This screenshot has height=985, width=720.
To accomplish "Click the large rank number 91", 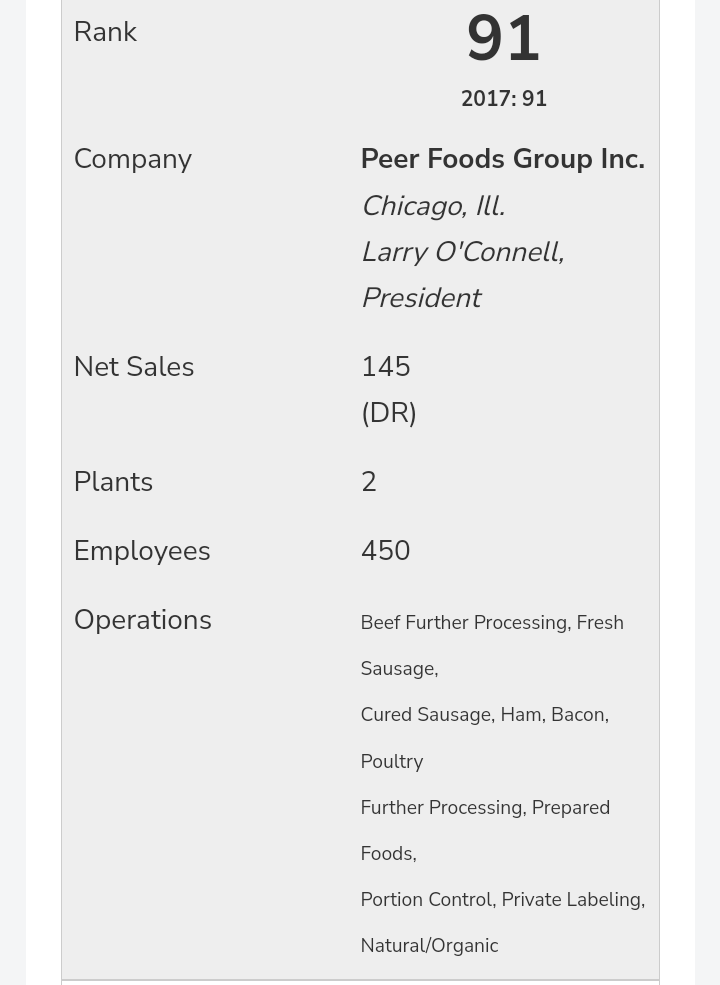I will click(x=503, y=40).
